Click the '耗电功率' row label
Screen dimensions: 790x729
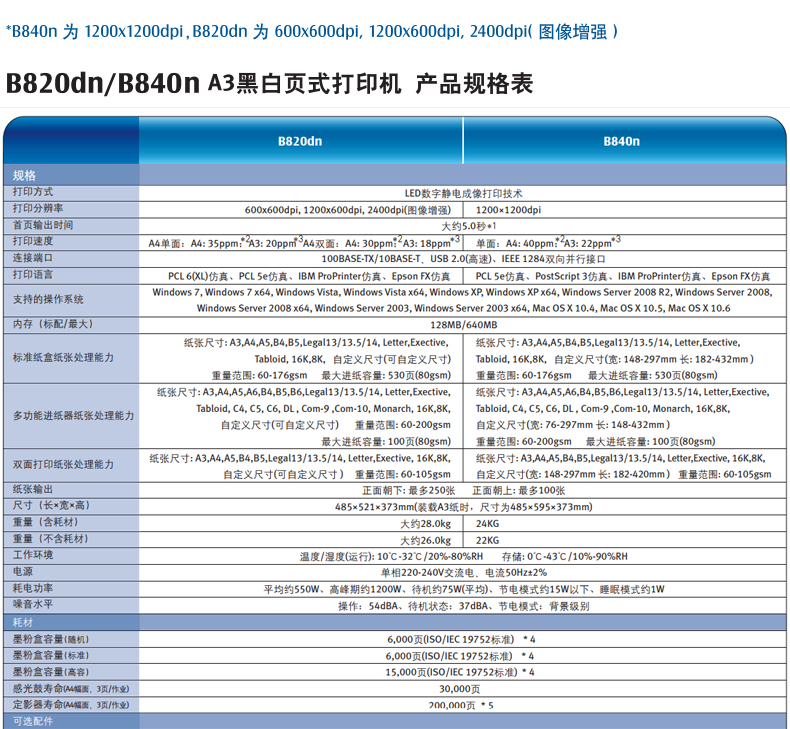(33, 588)
